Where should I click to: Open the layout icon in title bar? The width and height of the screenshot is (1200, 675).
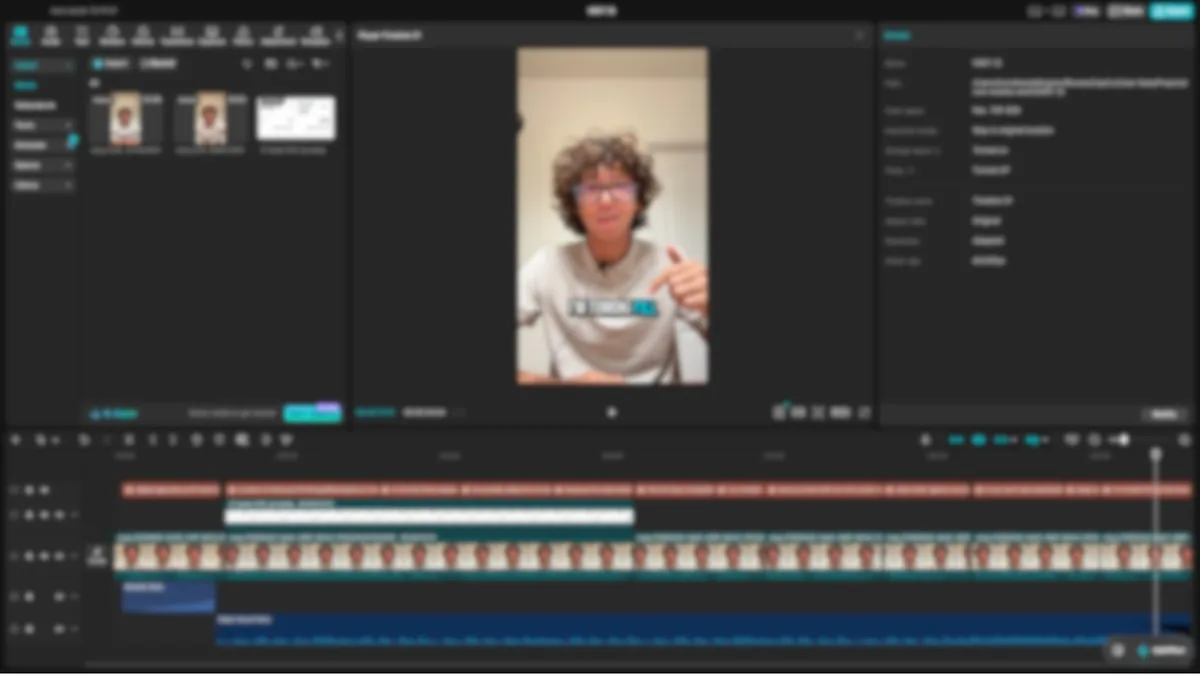(x=1035, y=11)
